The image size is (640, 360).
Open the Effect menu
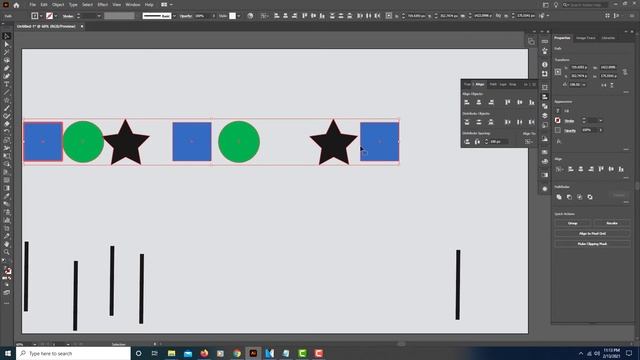[x=102, y=5]
